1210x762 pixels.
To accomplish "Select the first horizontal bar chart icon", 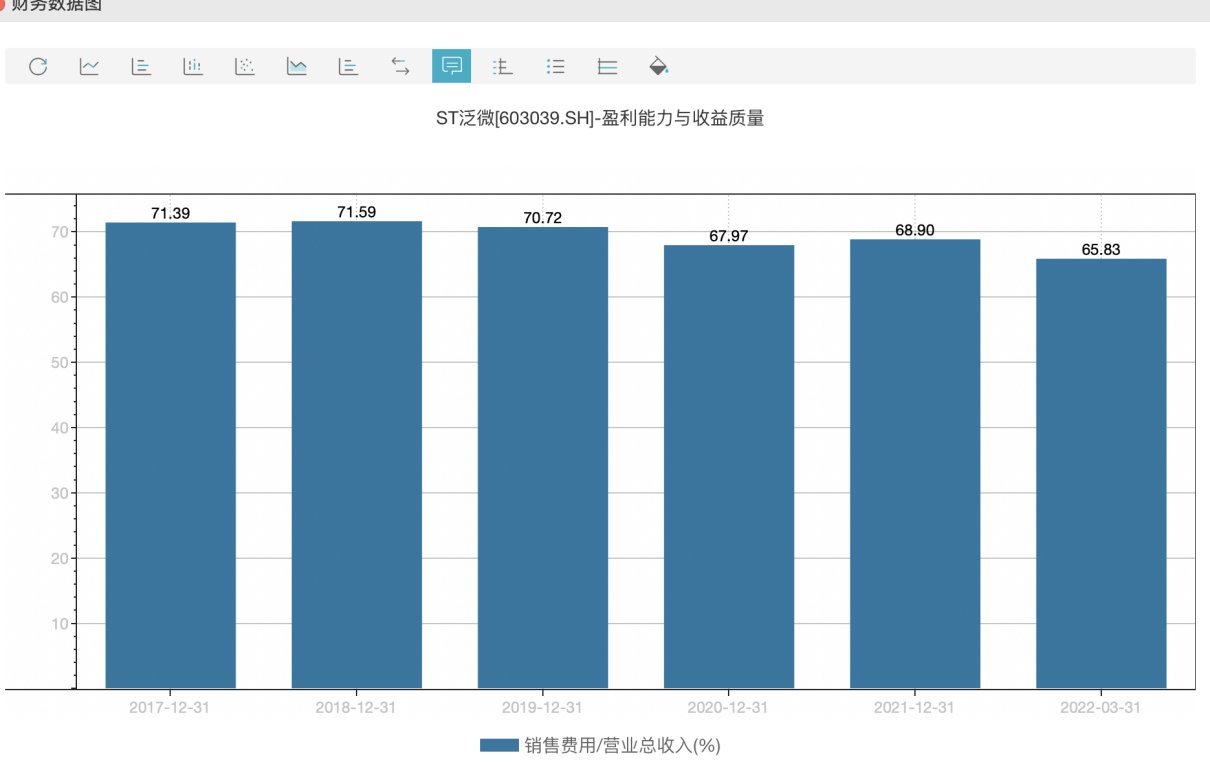I will tap(141, 67).
